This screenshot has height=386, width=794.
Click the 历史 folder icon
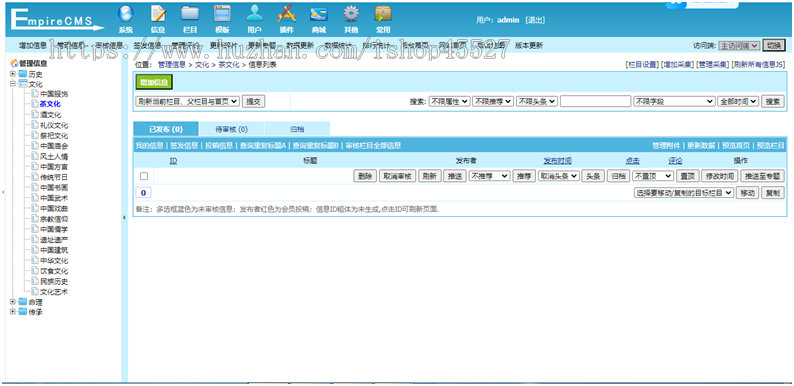coord(22,74)
